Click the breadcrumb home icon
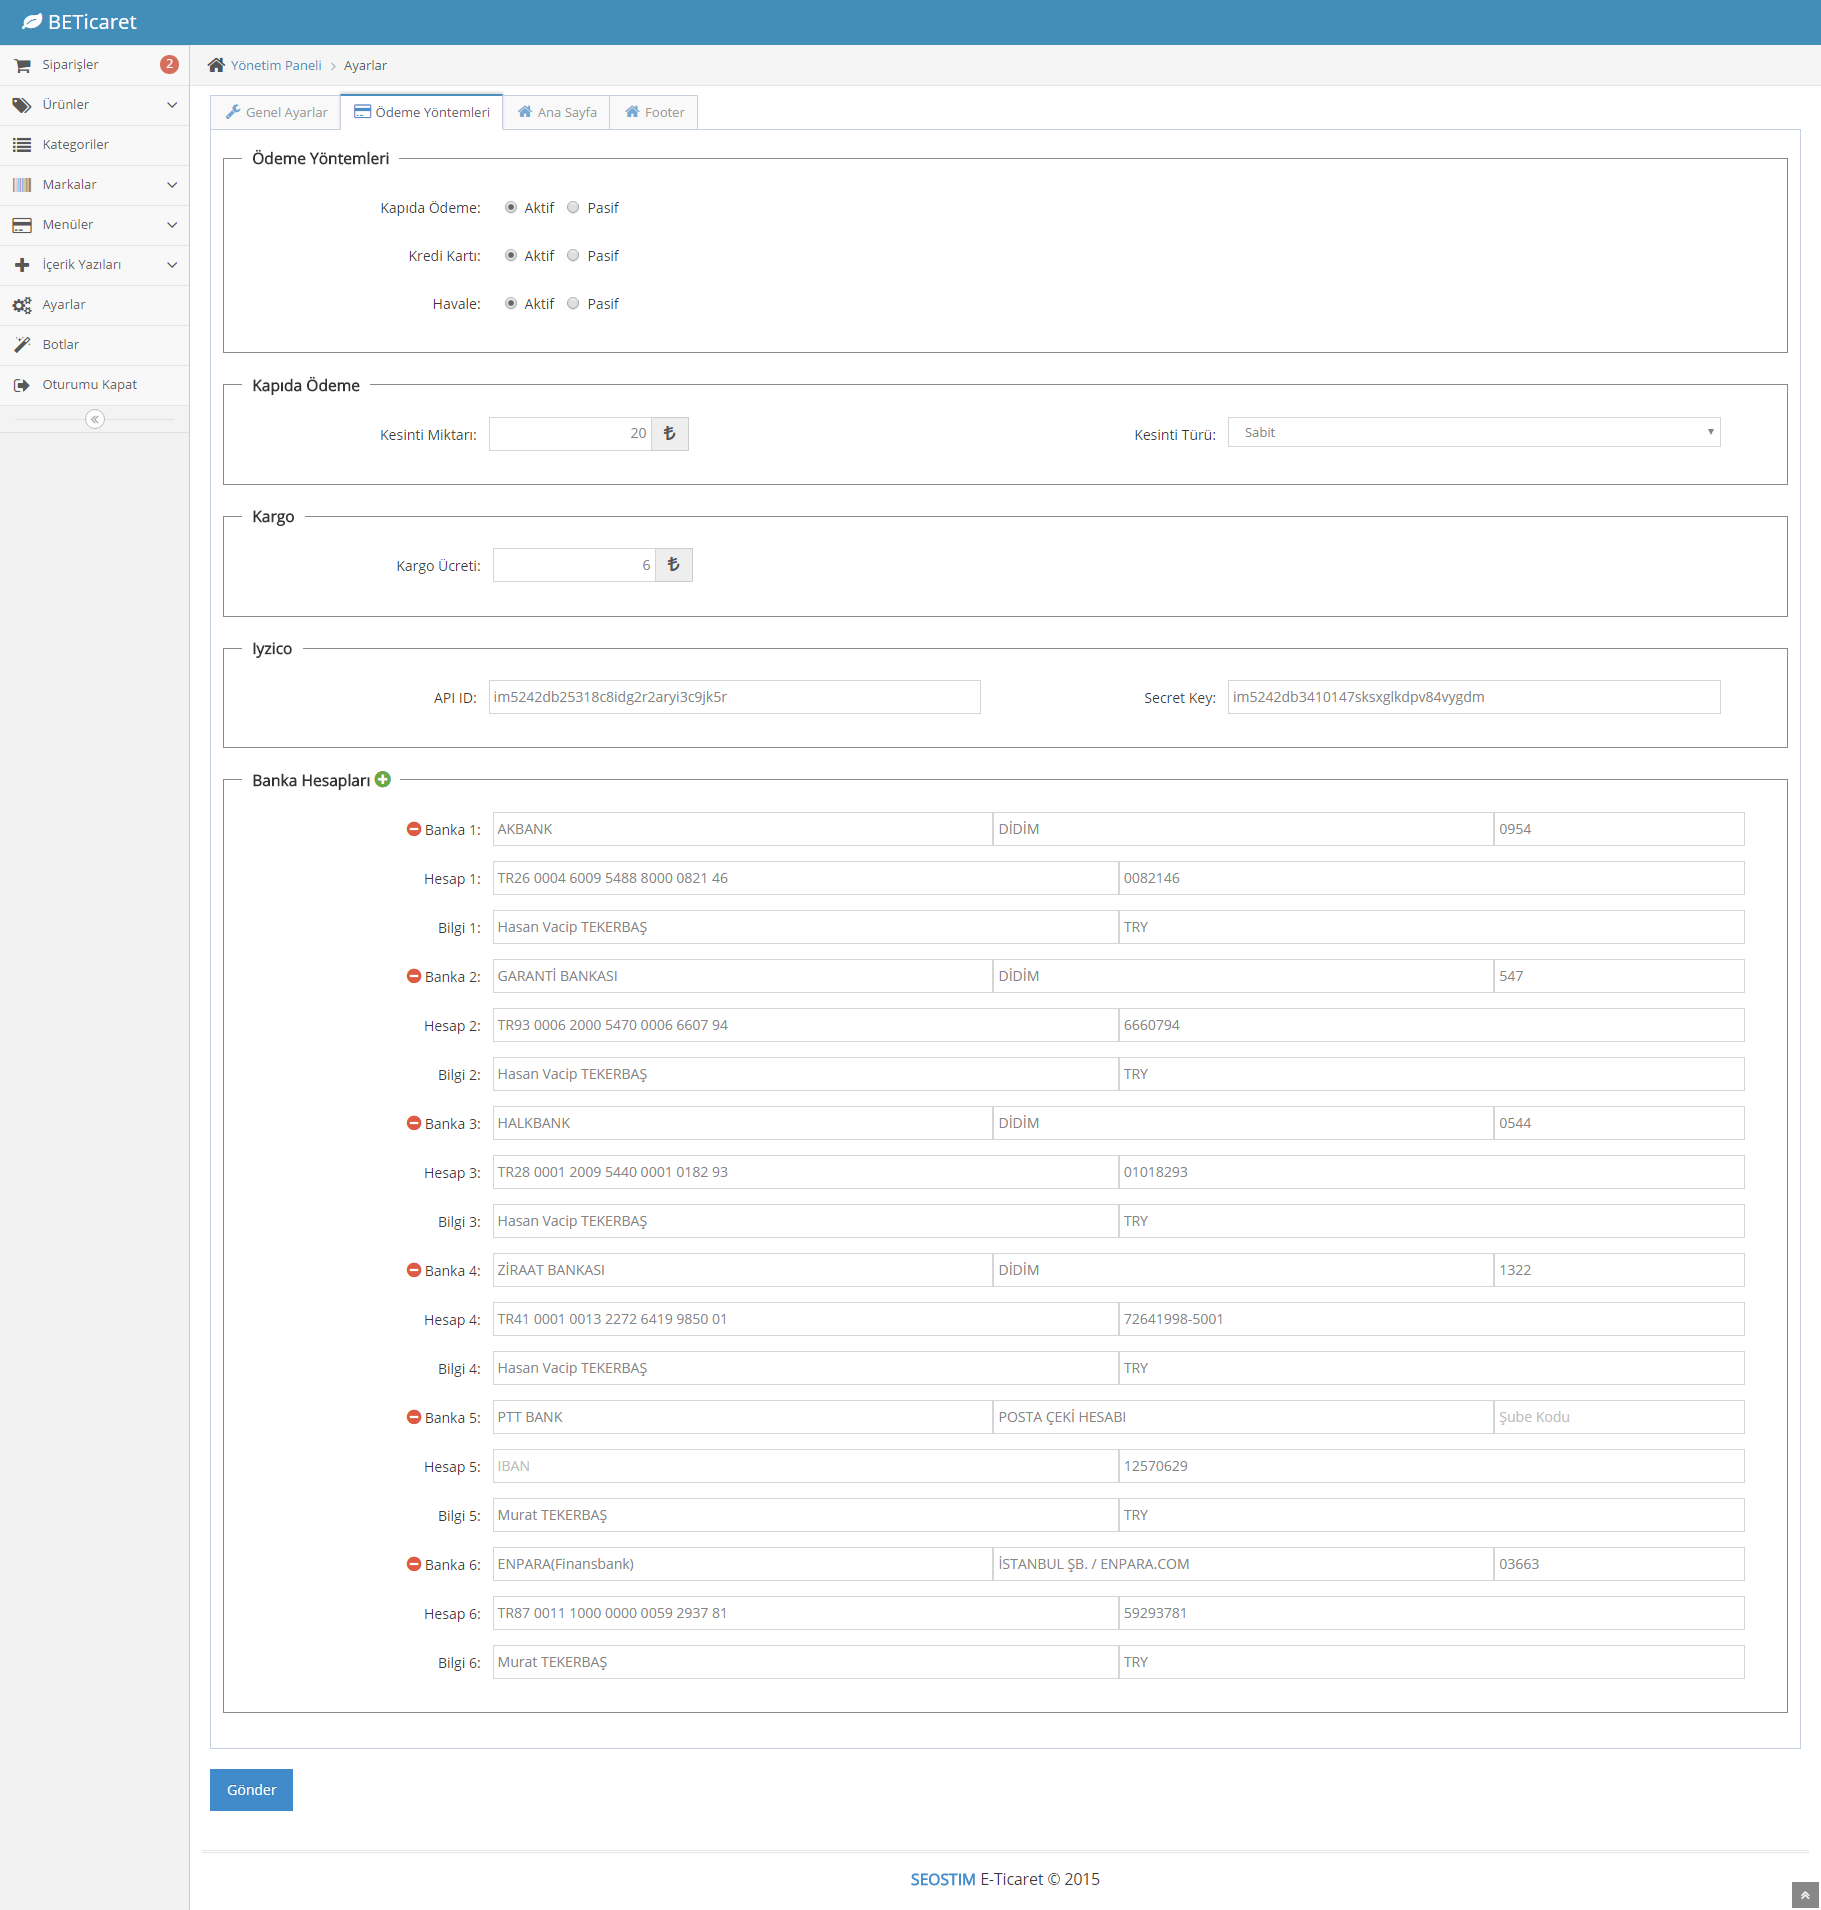 click(x=216, y=65)
